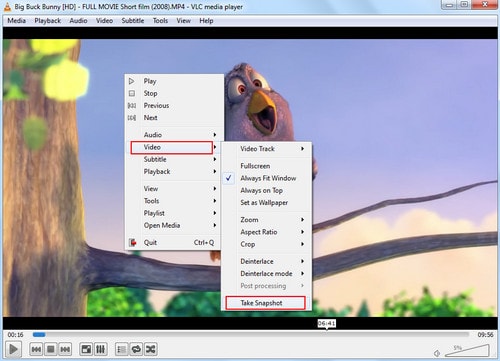The height and width of the screenshot is (361, 500).
Task: Expand the Open Media submenu
Action: click(x=174, y=225)
